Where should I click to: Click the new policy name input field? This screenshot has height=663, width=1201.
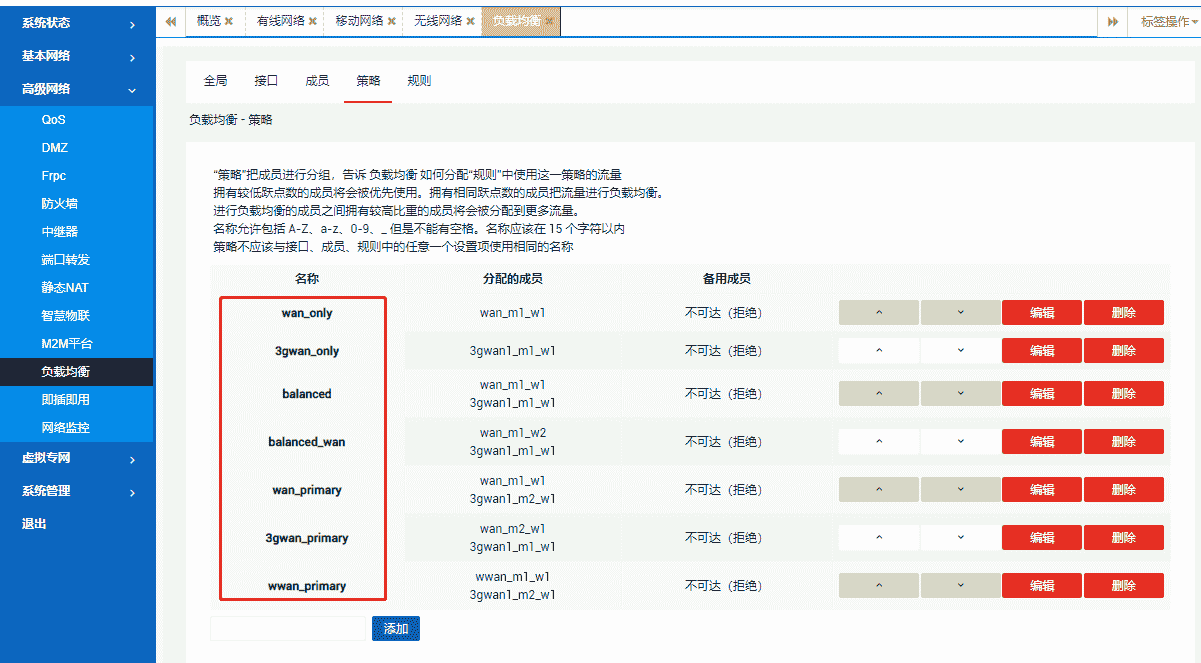coord(287,628)
